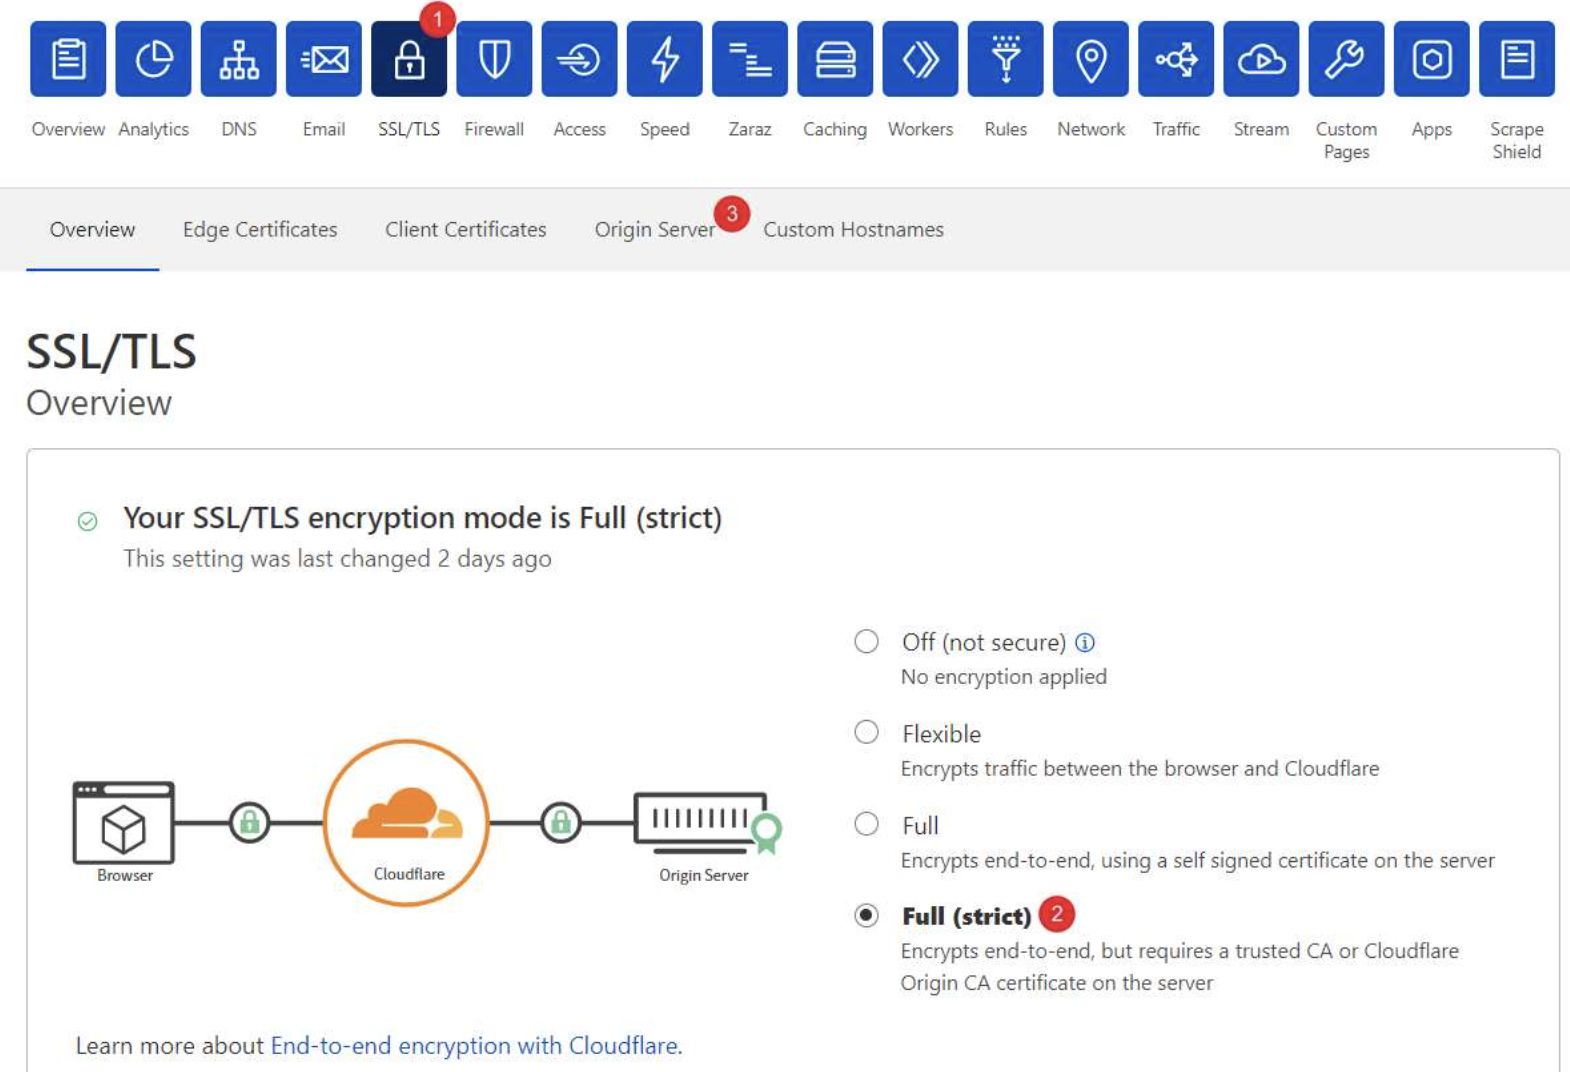The image size is (1570, 1072).
Task: Open the Stream cloud play icon
Action: [x=1261, y=59]
